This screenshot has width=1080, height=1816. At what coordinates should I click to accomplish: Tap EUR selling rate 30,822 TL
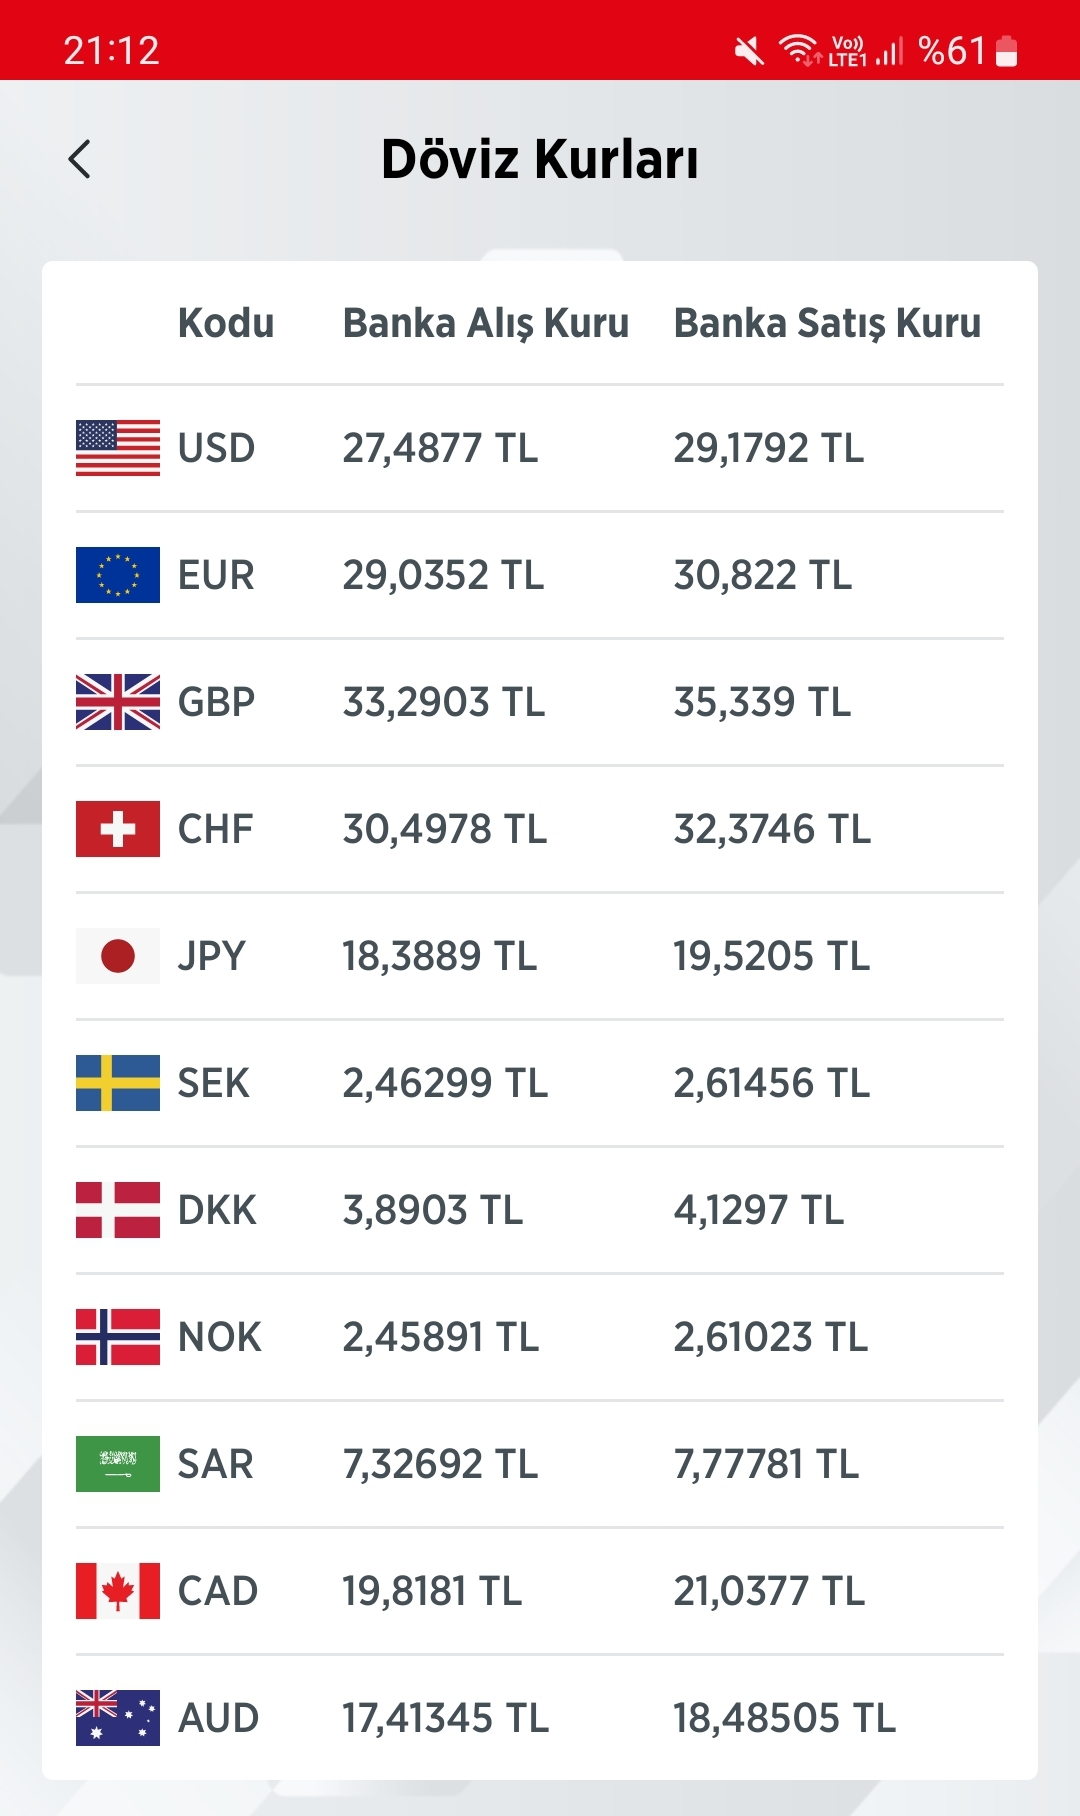tap(763, 575)
